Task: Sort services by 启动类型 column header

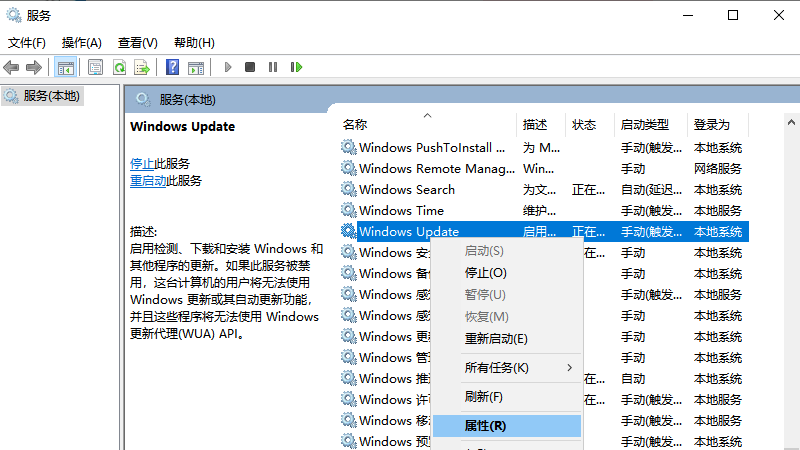Action: (644, 125)
